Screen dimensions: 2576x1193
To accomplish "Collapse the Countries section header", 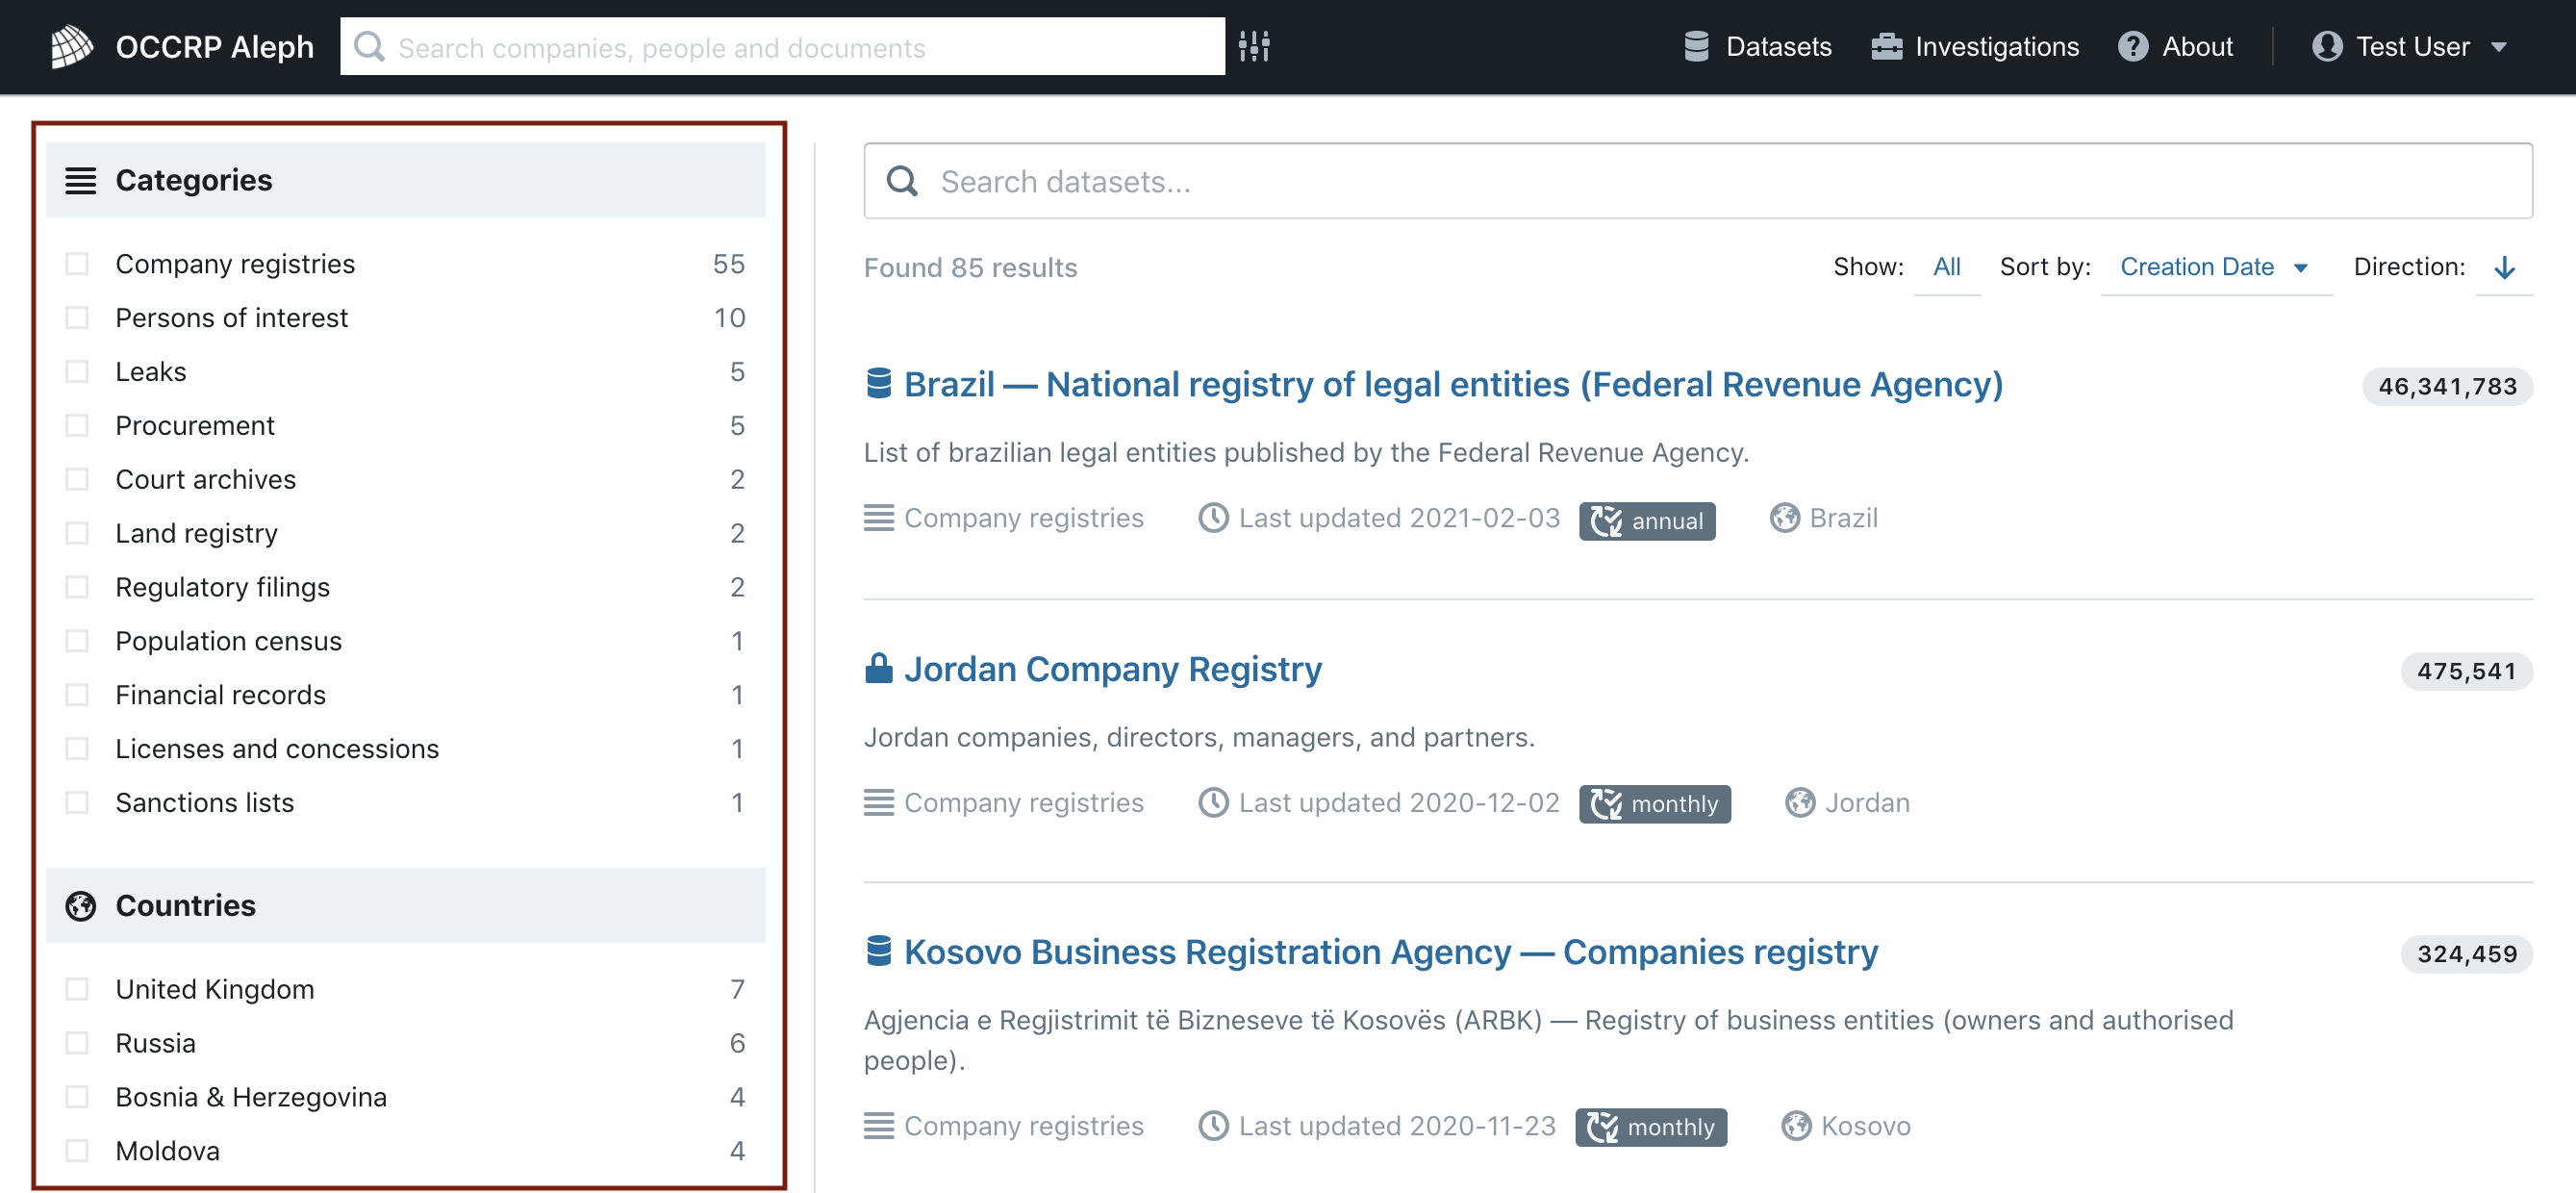I will coord(405,905).
